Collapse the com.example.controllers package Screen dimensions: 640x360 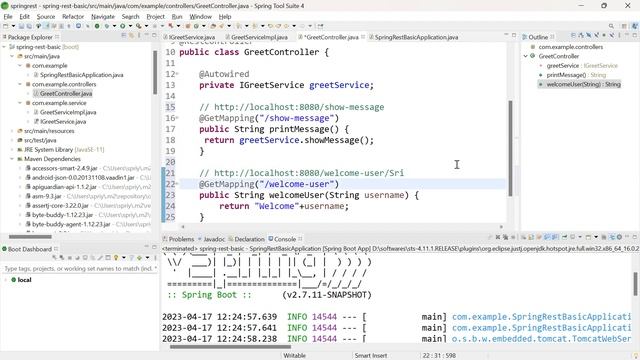pyautogui.click(x=20, y=84)
